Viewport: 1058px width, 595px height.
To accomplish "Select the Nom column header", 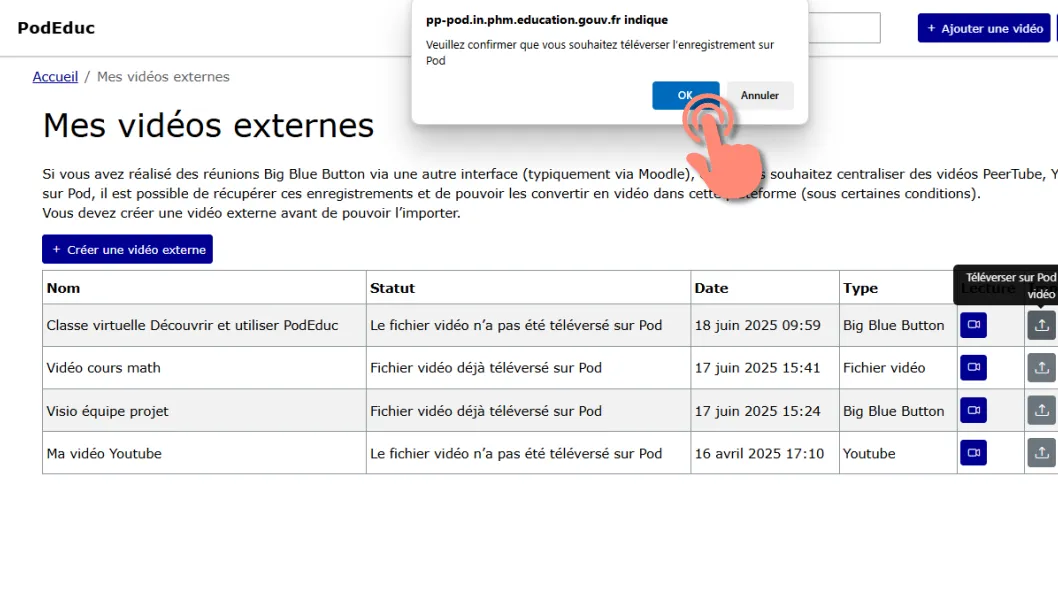I will pyautogui.click(x=204, y=288).
